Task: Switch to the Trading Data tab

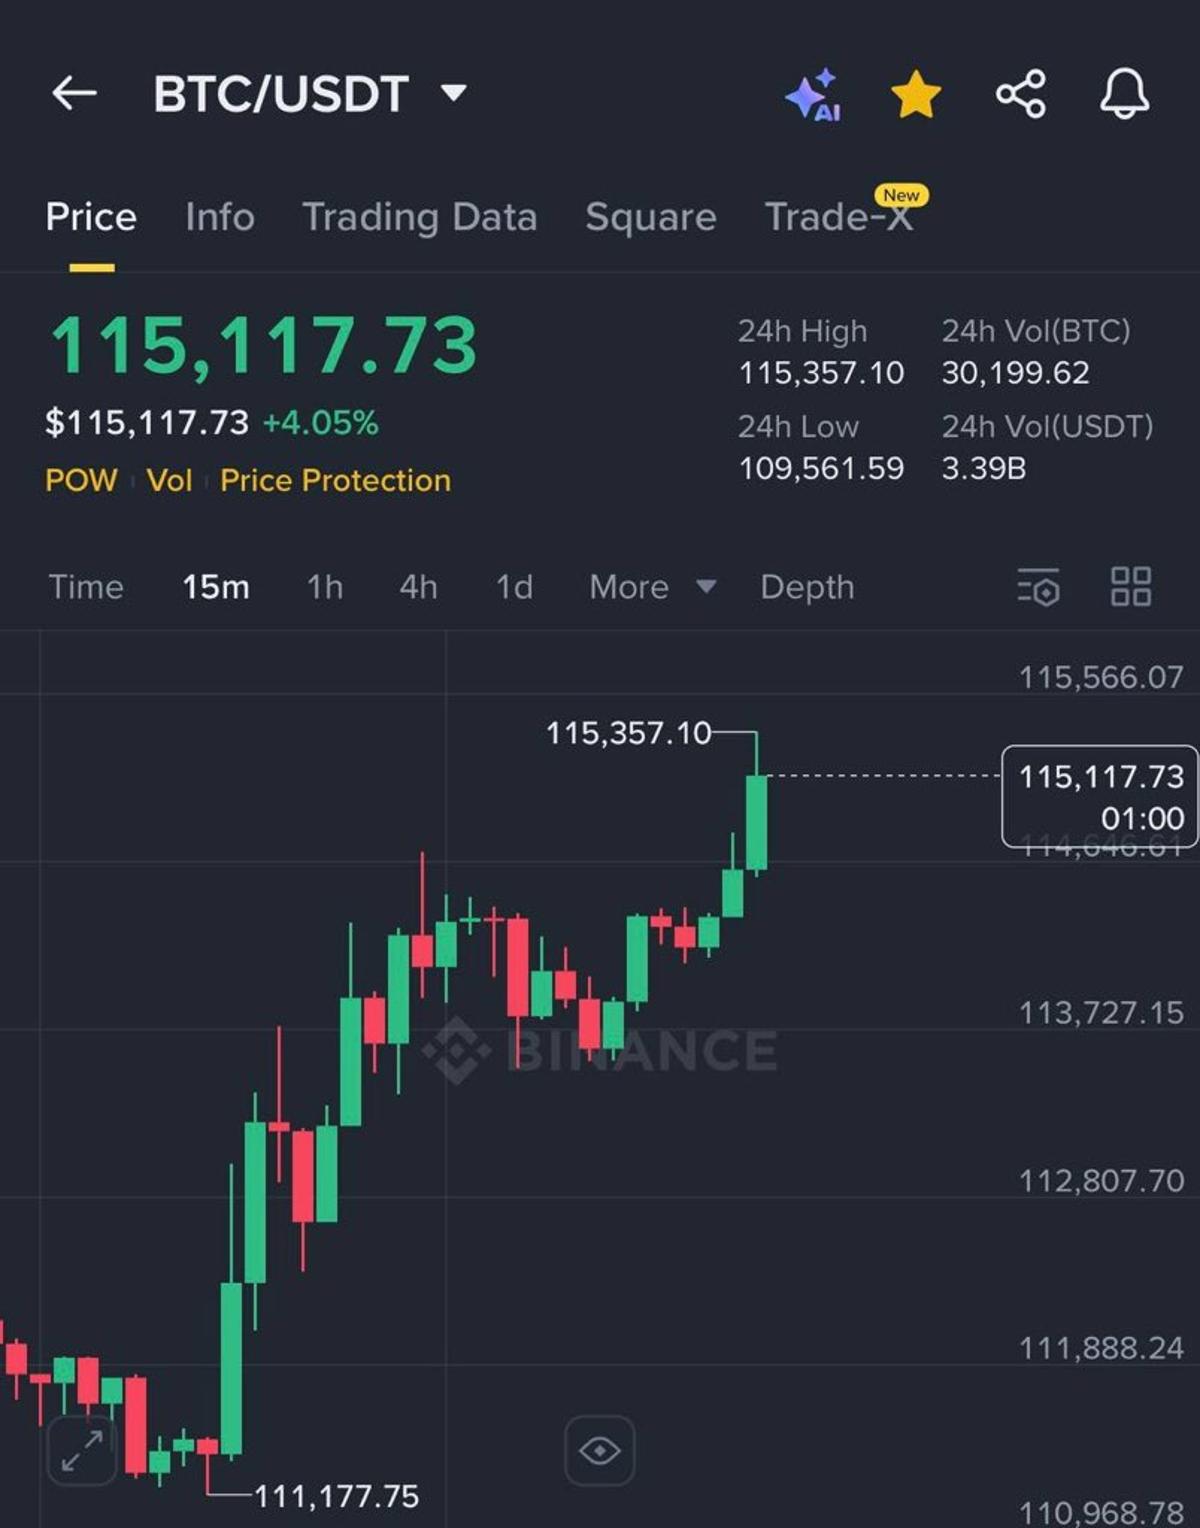Action: point(420,217)
